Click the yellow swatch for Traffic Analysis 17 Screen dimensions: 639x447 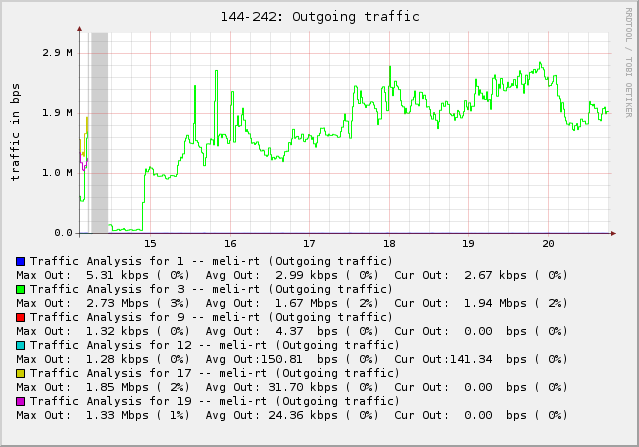pyautogui.click(x=20, y=373)
